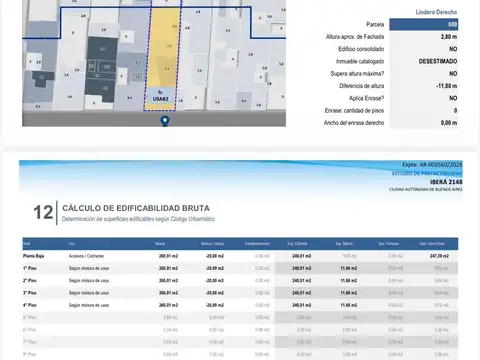
Task: Click the 2,80 m facade height value
Action: pyautogui.click(x=449, y=37)
